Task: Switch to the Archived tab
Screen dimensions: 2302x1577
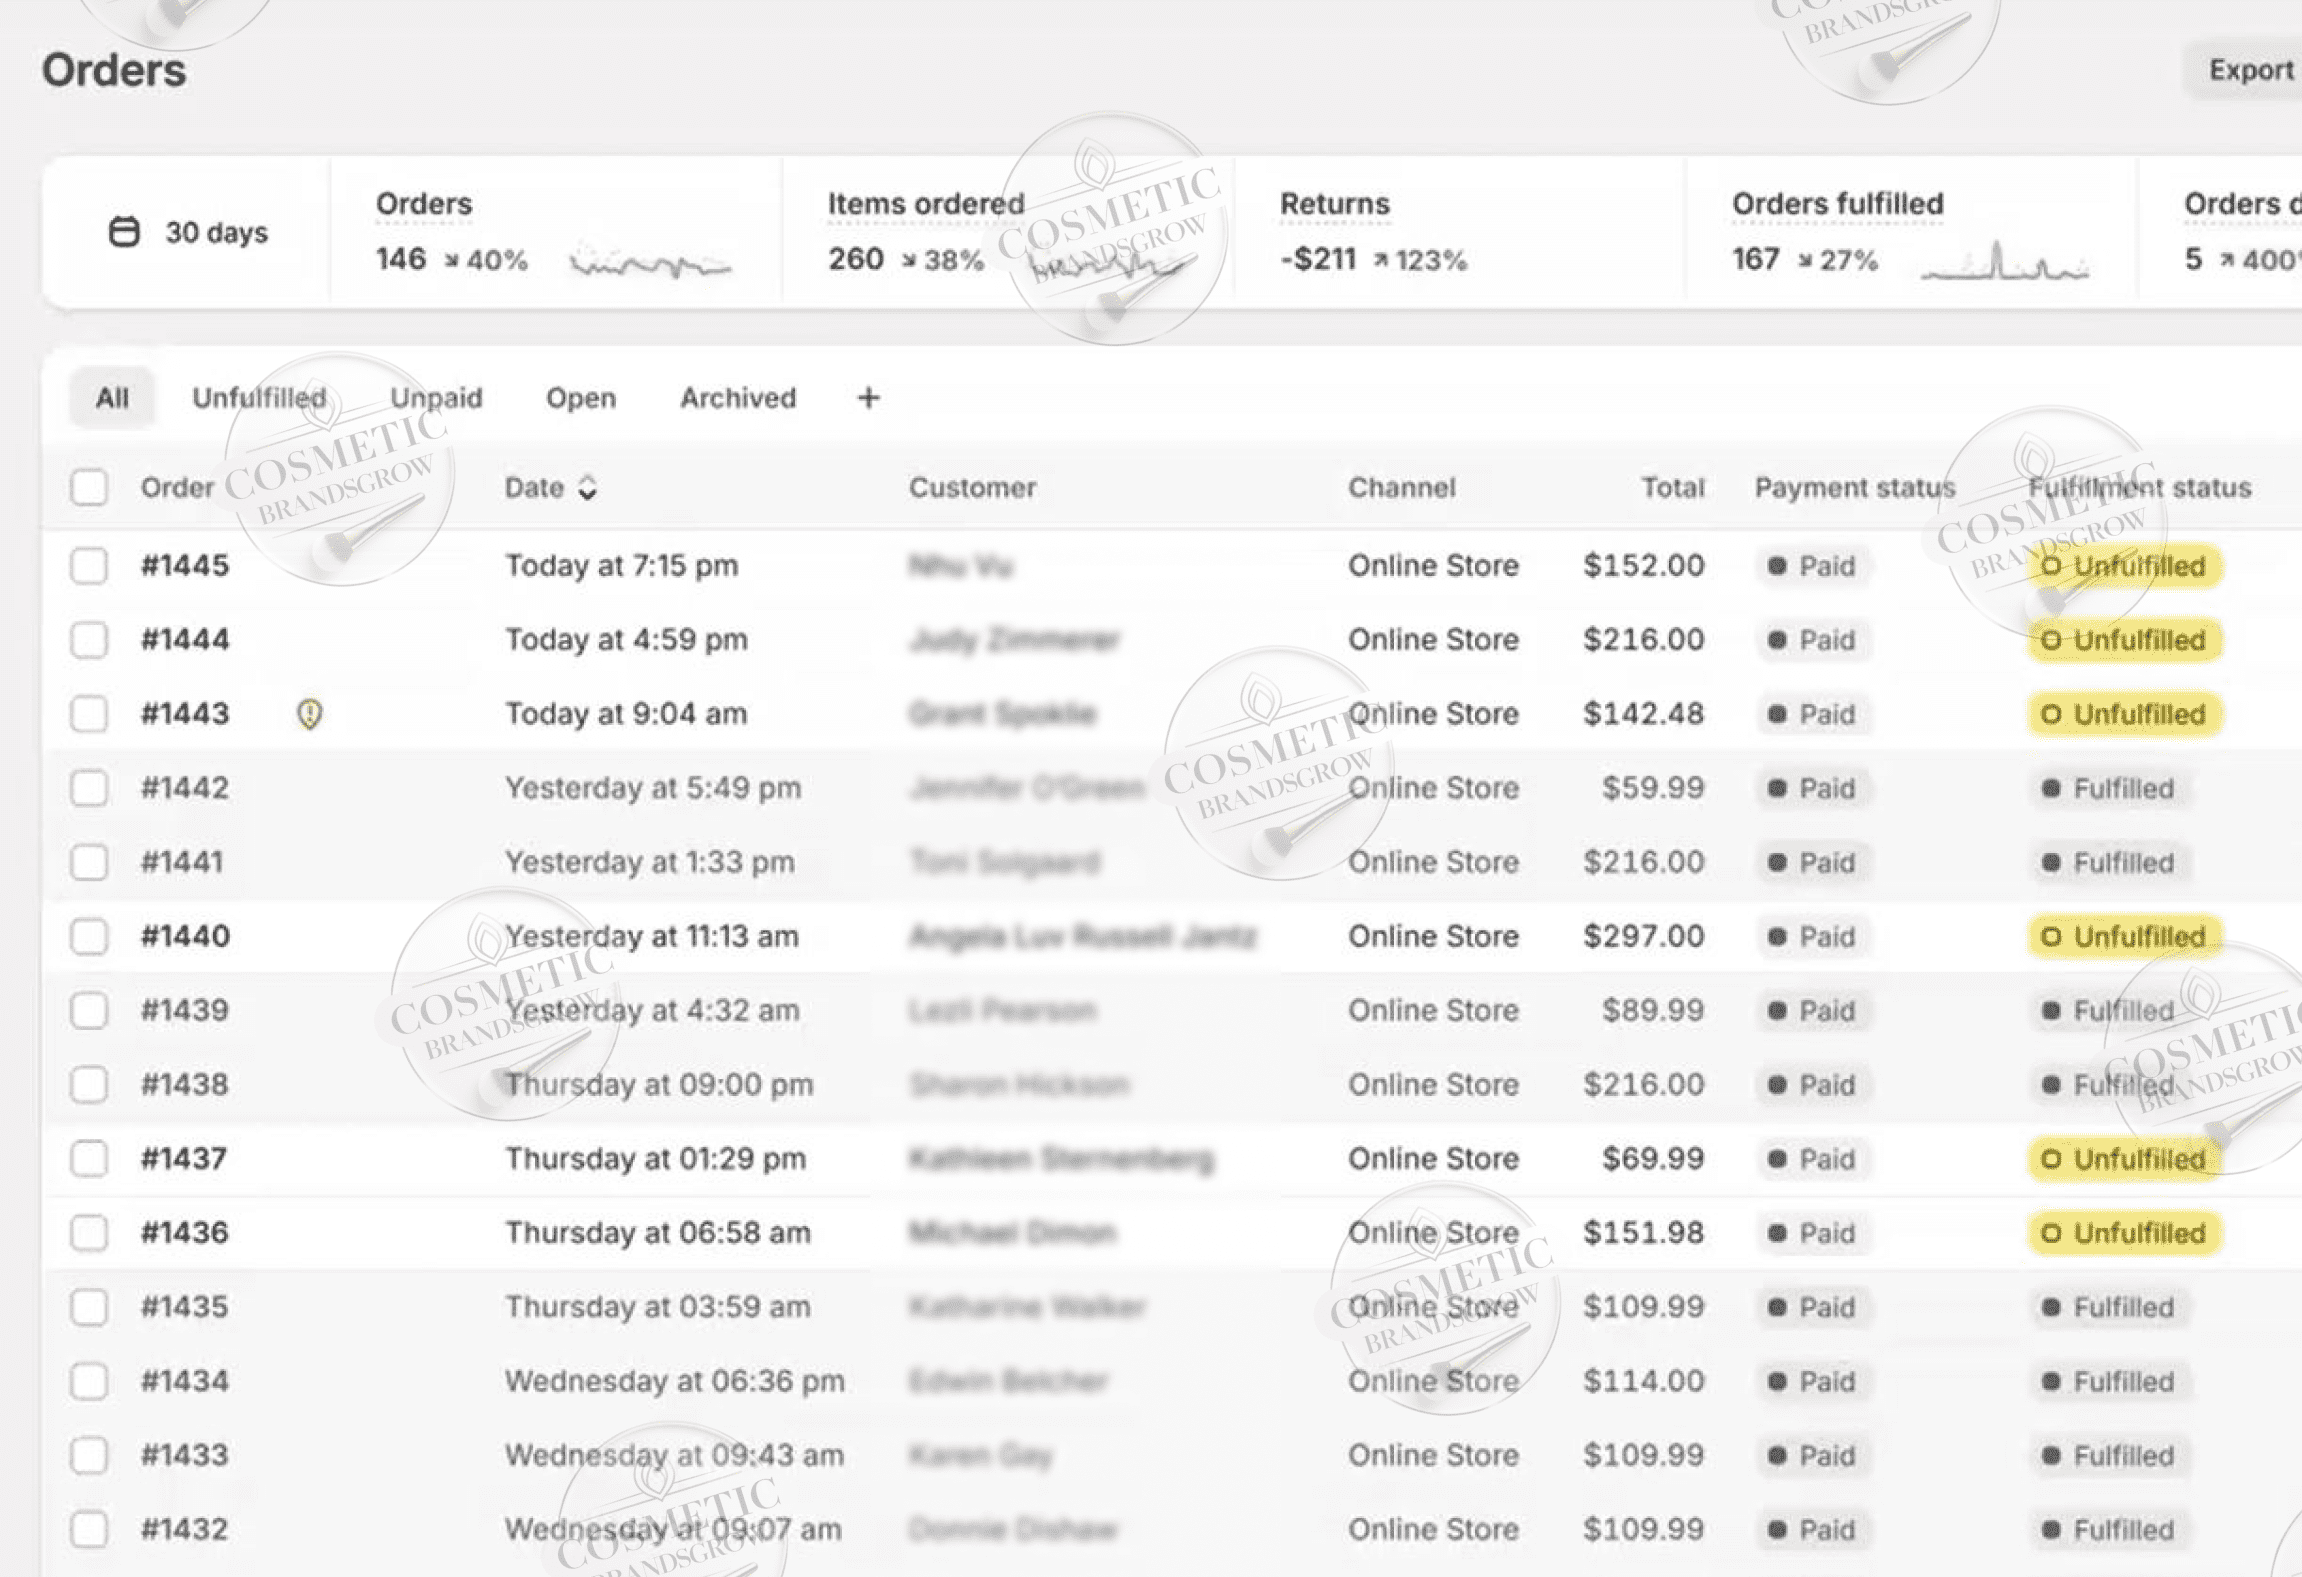Action: pyautogui.click(x=738, y=398)
